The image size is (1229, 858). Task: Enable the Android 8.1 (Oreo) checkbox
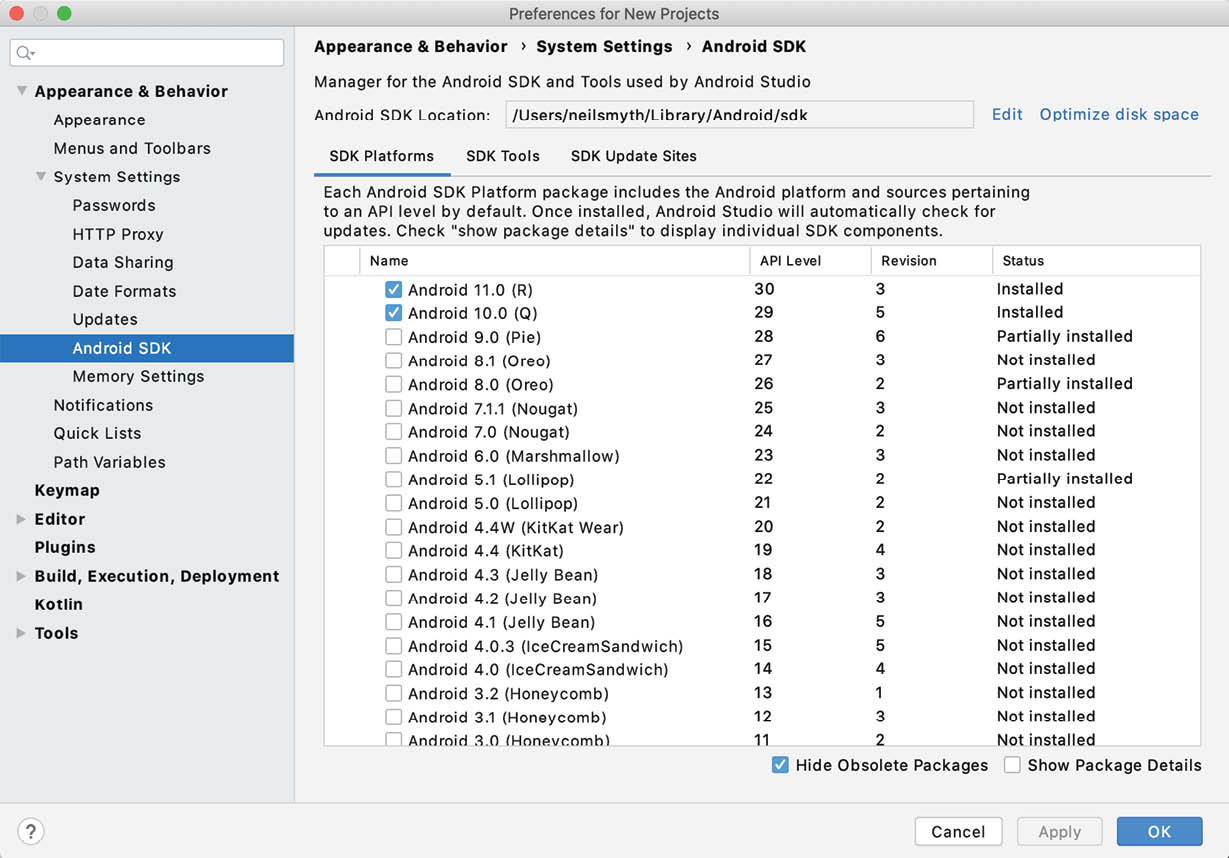(394, 361)
